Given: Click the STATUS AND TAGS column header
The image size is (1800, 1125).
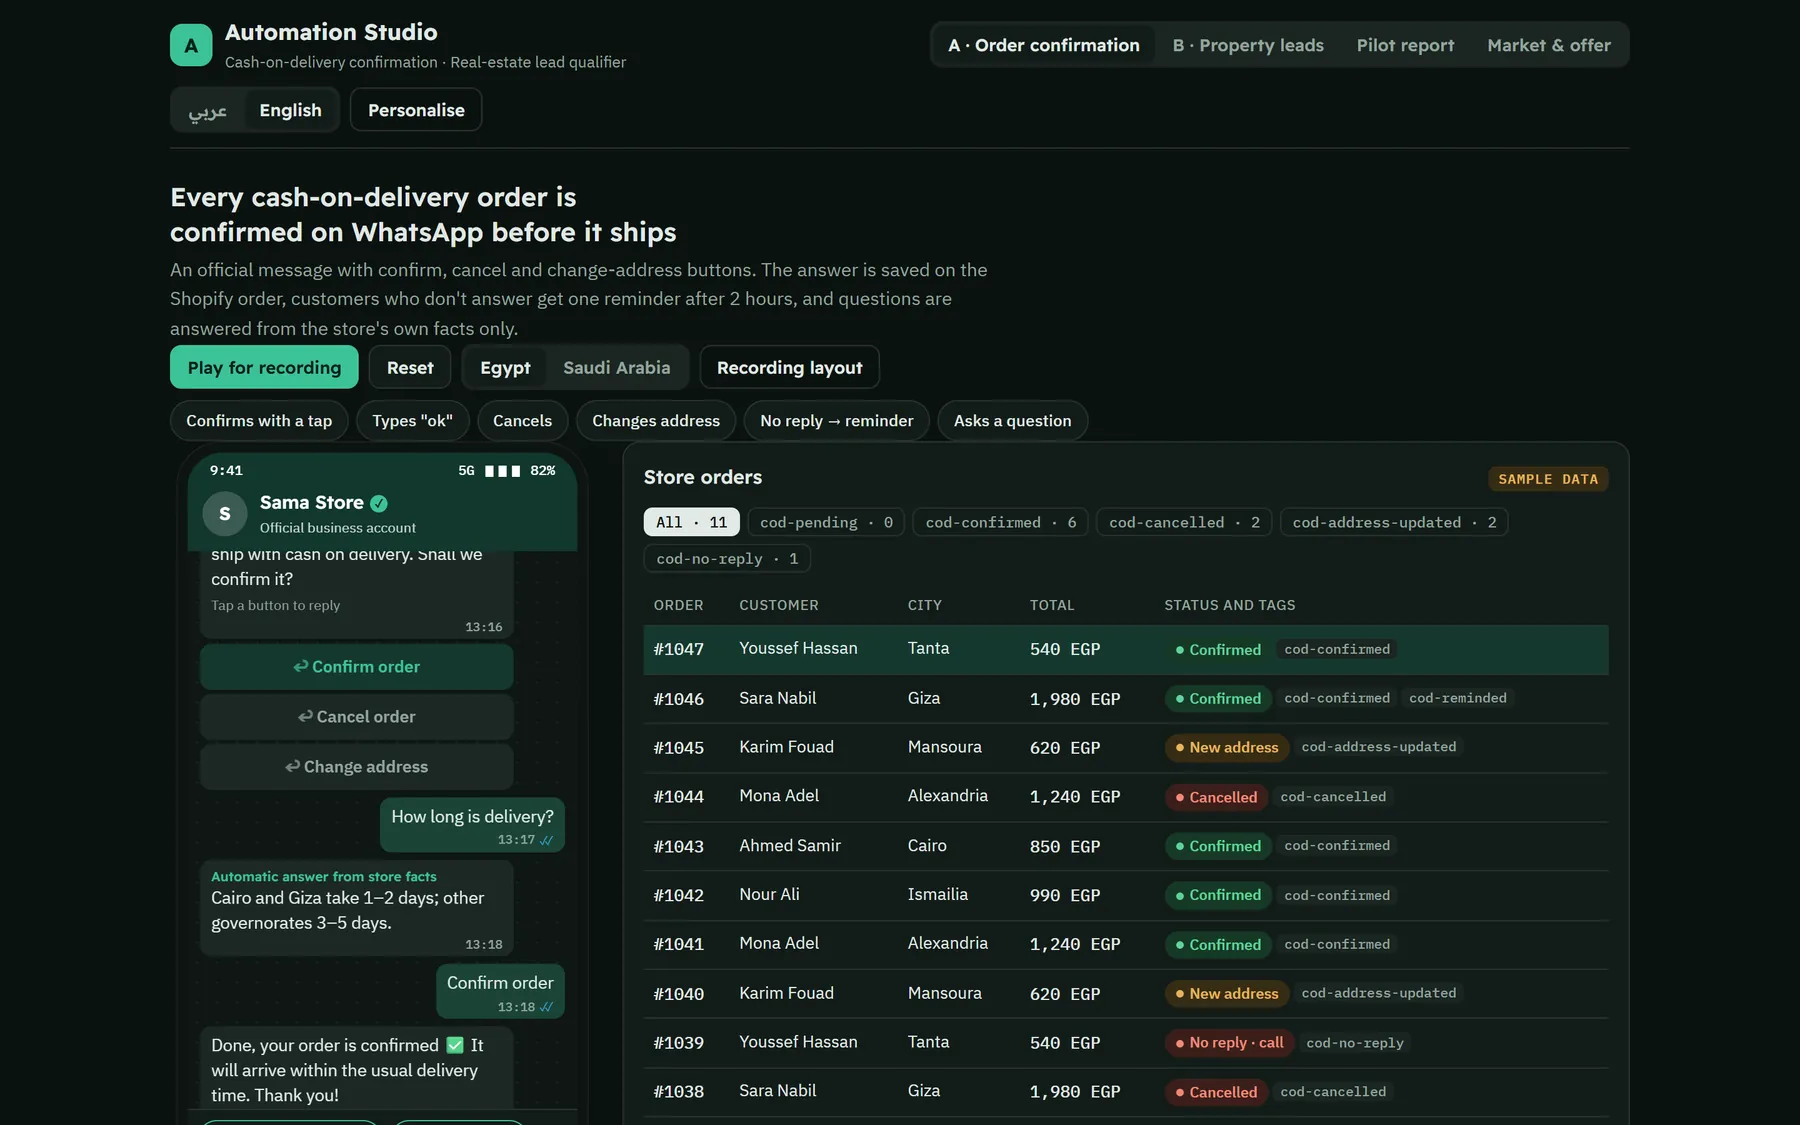Looking at the screenshot, I should pyautogui.click(x=1230, y=605).
